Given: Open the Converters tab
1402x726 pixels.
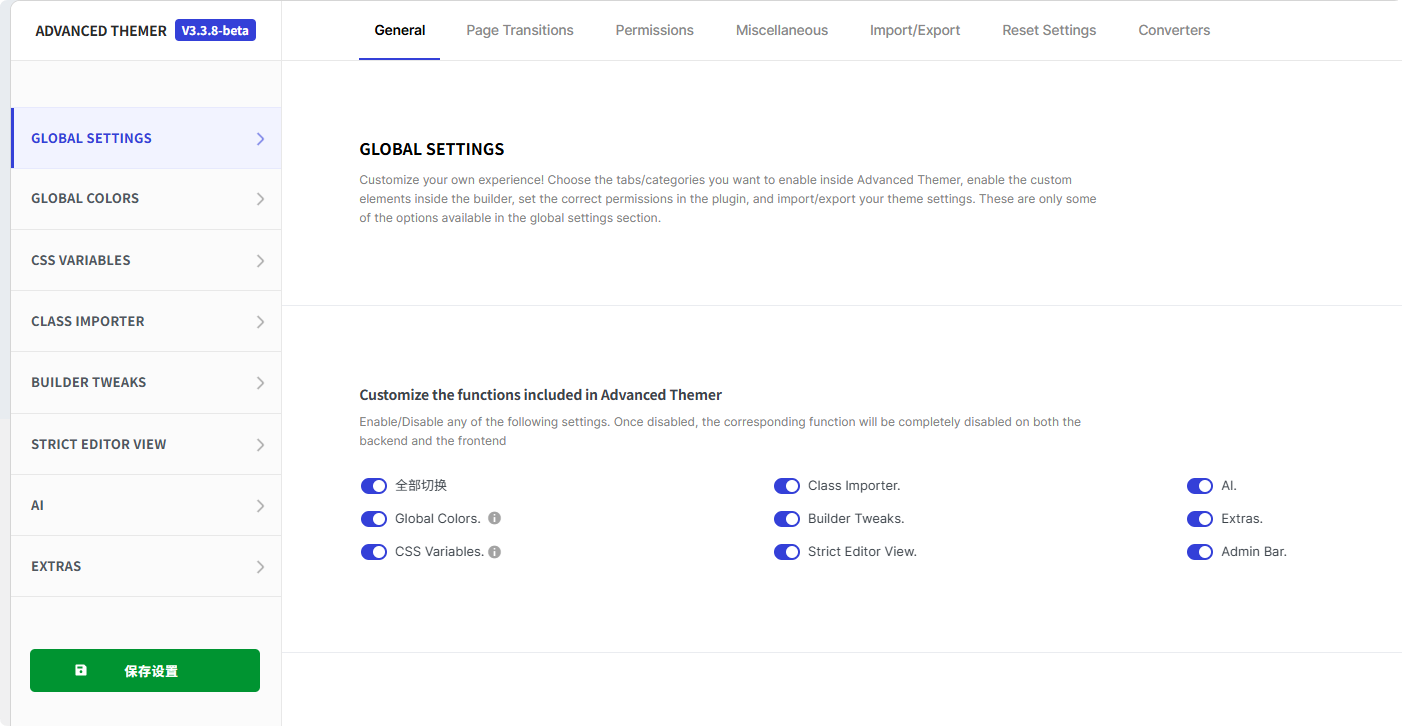Looking at the screenshot, I should point(1174,30).
